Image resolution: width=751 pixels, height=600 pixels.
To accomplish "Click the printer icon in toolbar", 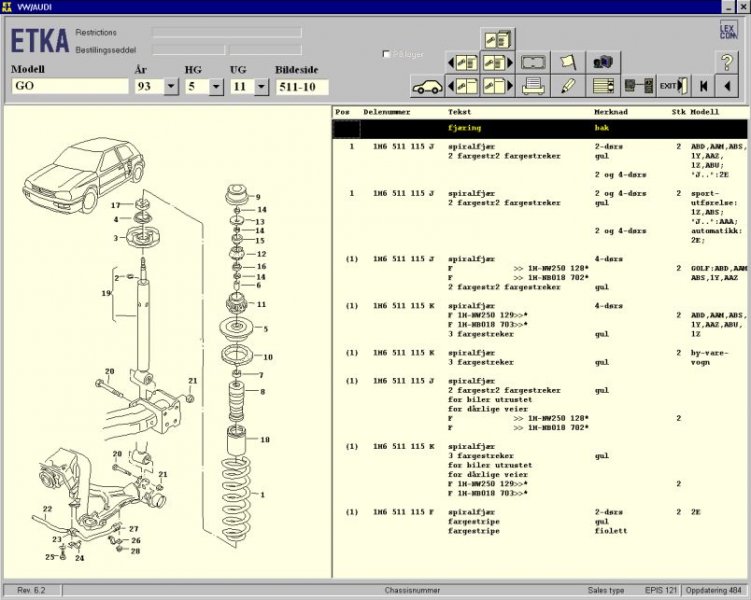I will [x=533, y=86].
